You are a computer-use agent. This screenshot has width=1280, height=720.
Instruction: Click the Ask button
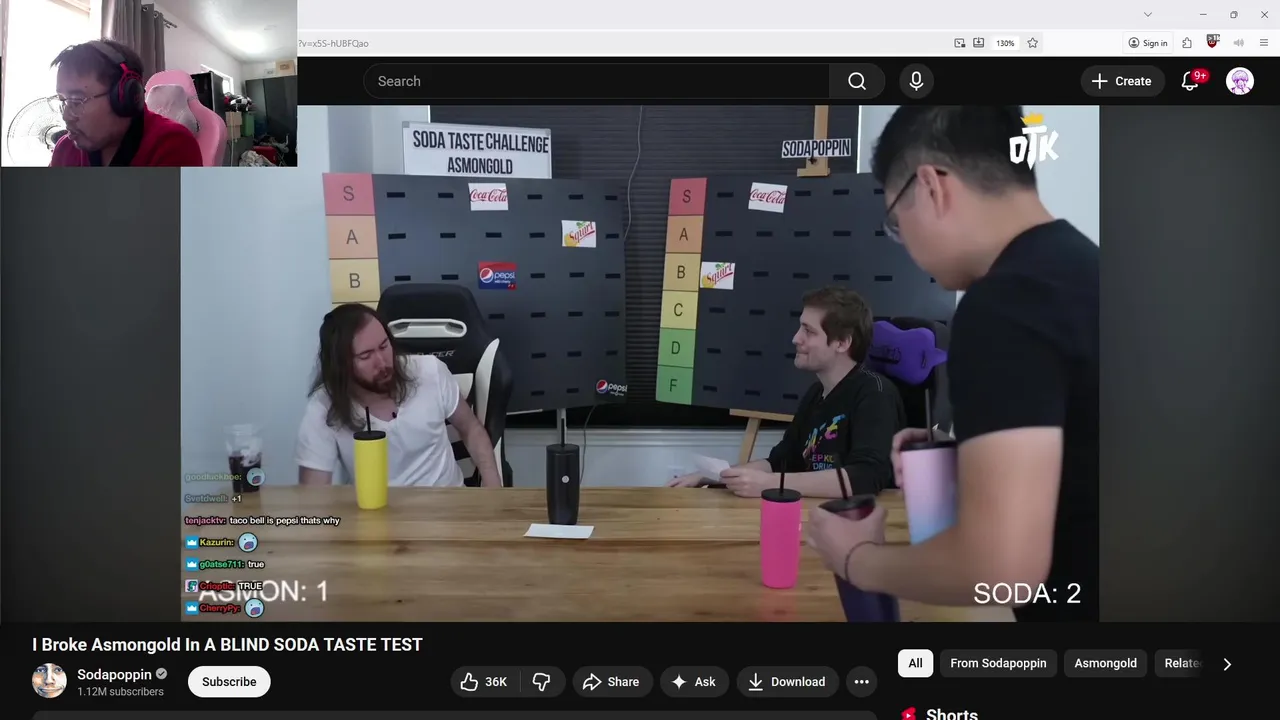[x=693, y=682]
